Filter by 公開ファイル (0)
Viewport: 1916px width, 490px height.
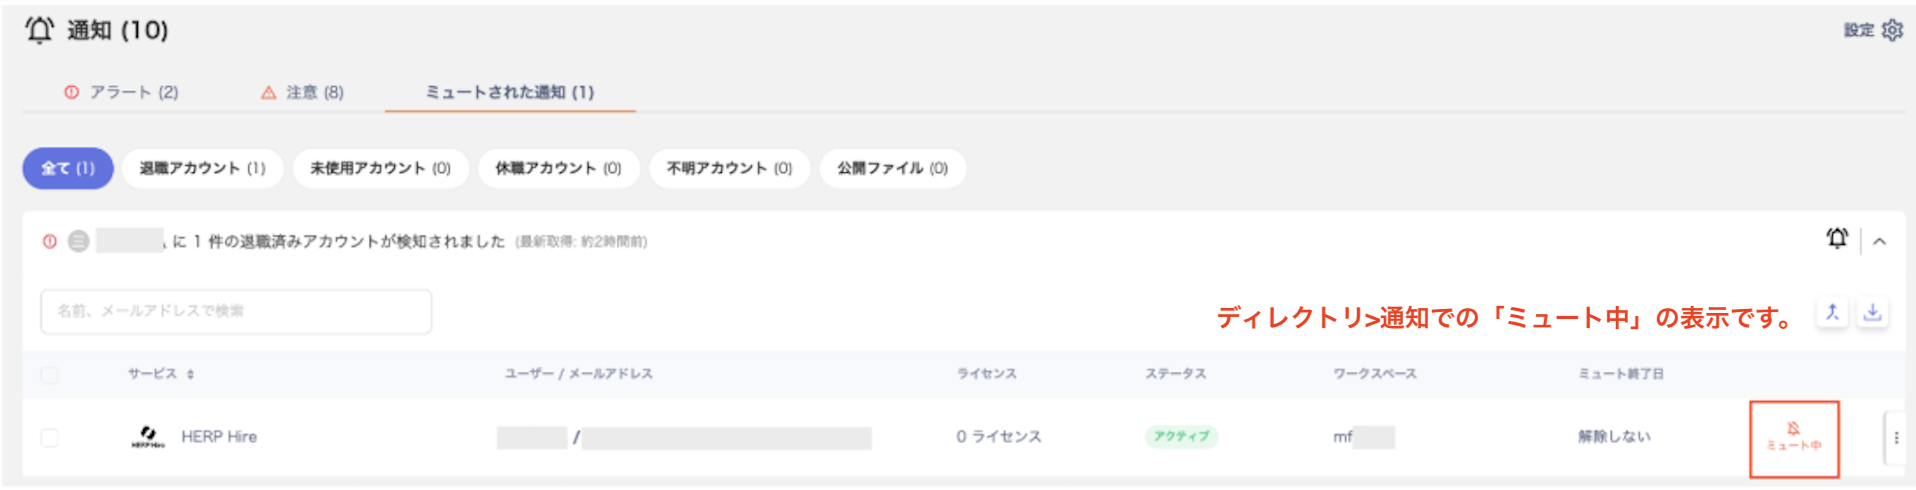coord(892,168)
